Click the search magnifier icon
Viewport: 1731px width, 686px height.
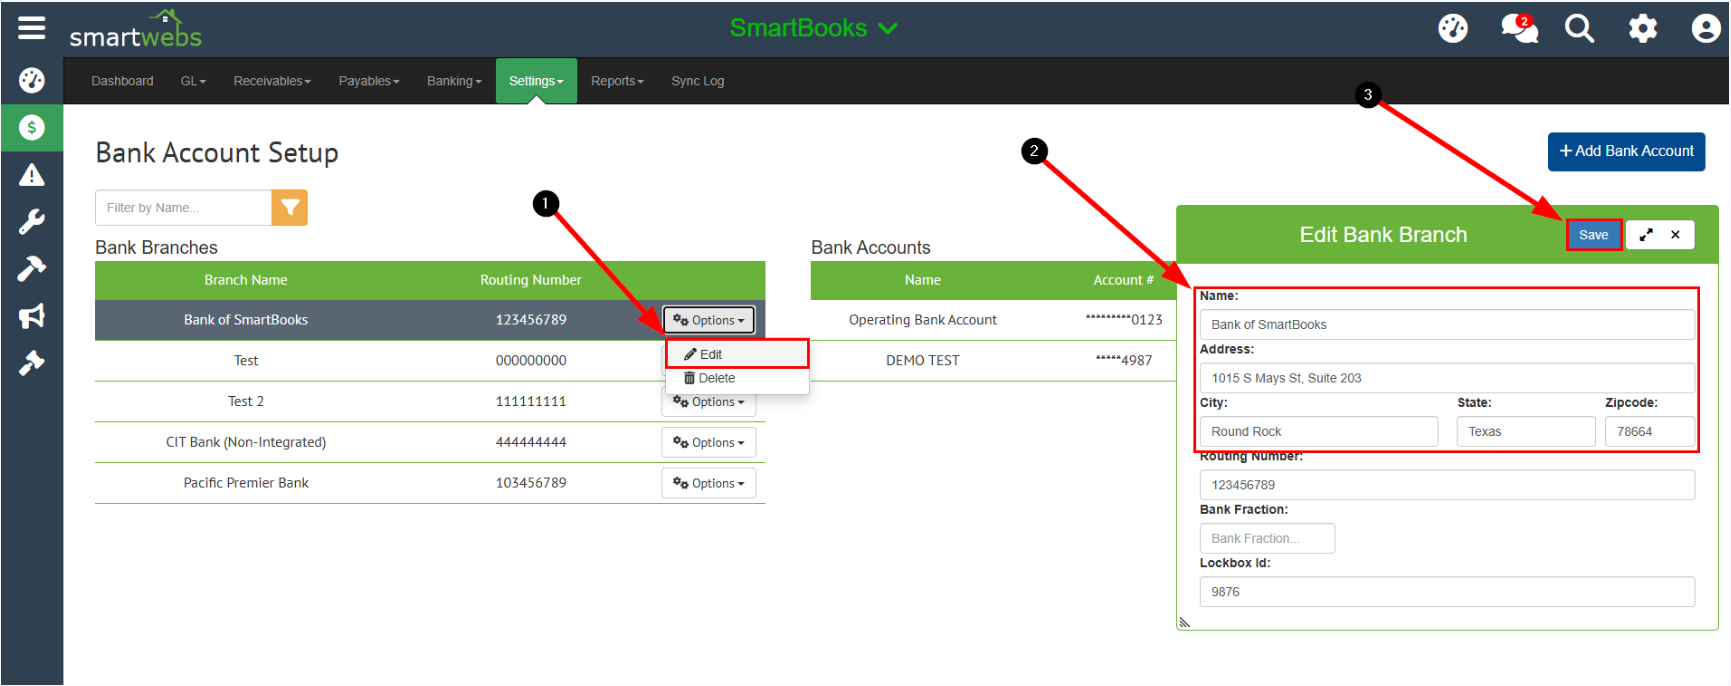[x=1580, y=28]
